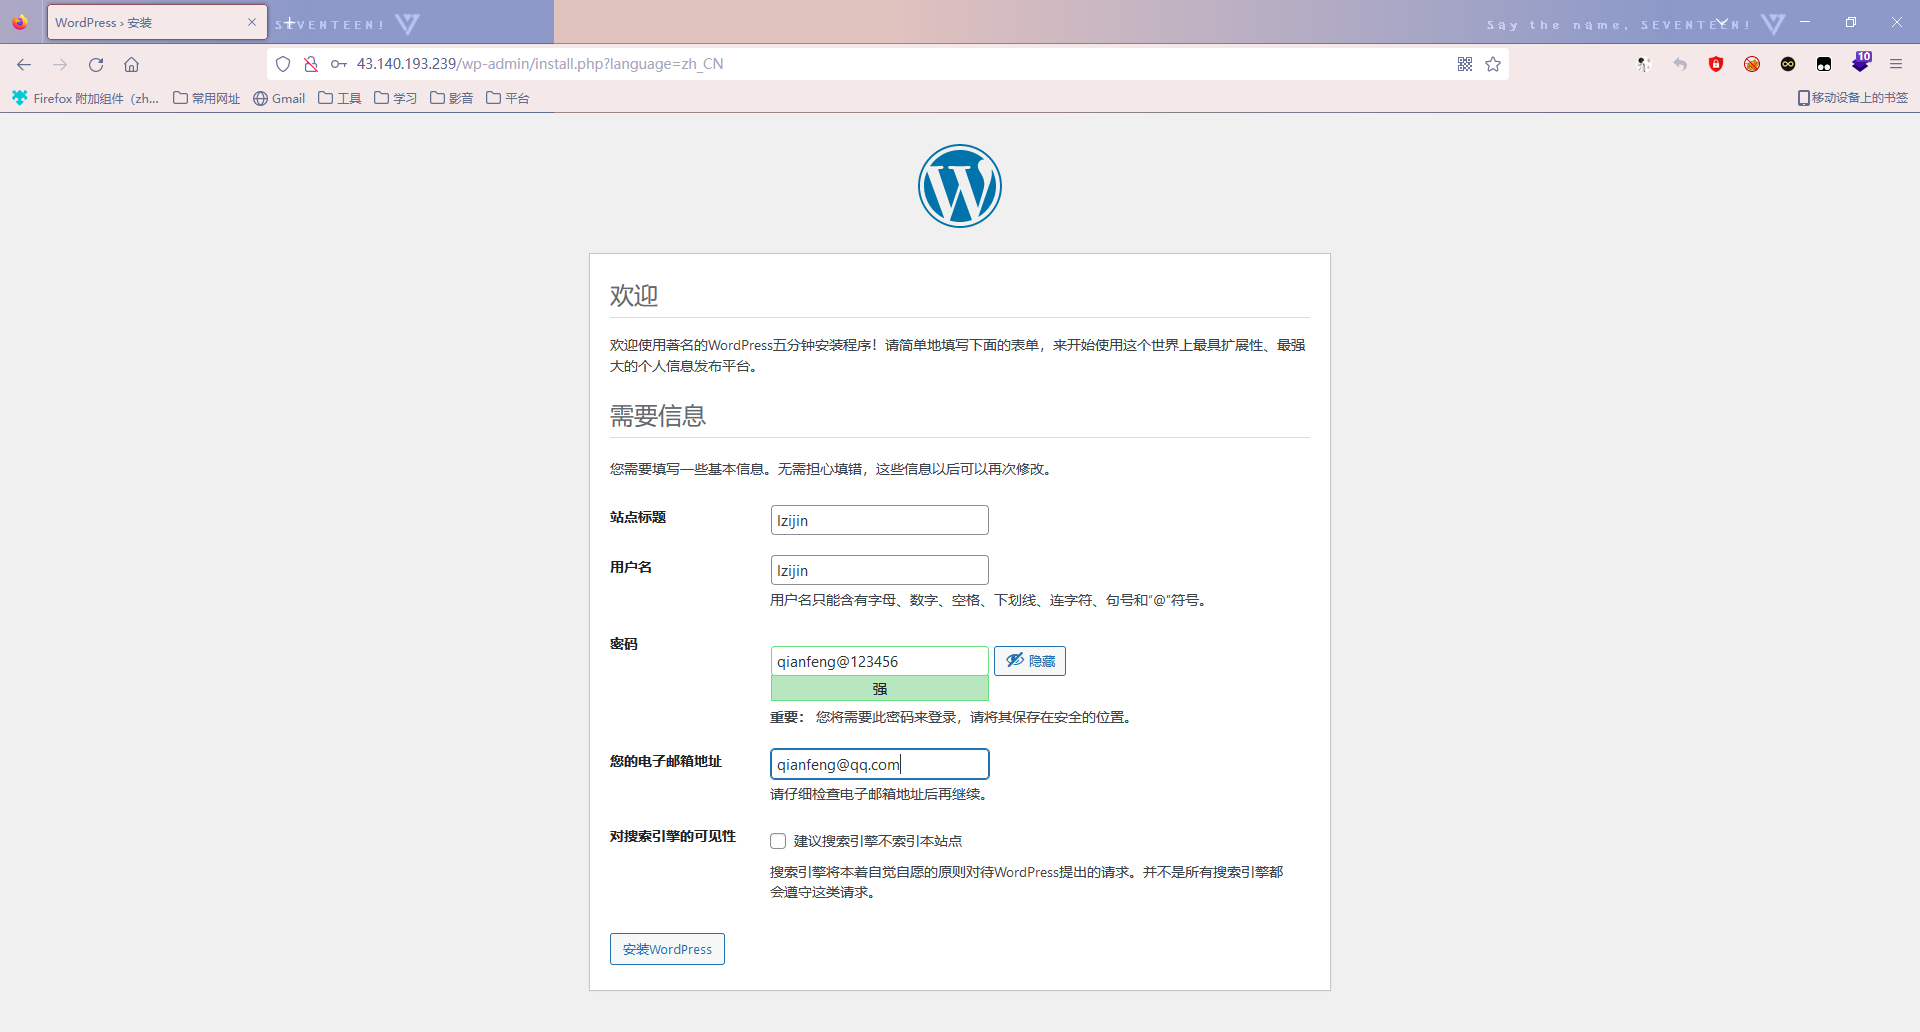Image resolution: width=1920 pixels, height=1032 pixels.
Task: Show the page QR code
Action: click(1465, 64)
